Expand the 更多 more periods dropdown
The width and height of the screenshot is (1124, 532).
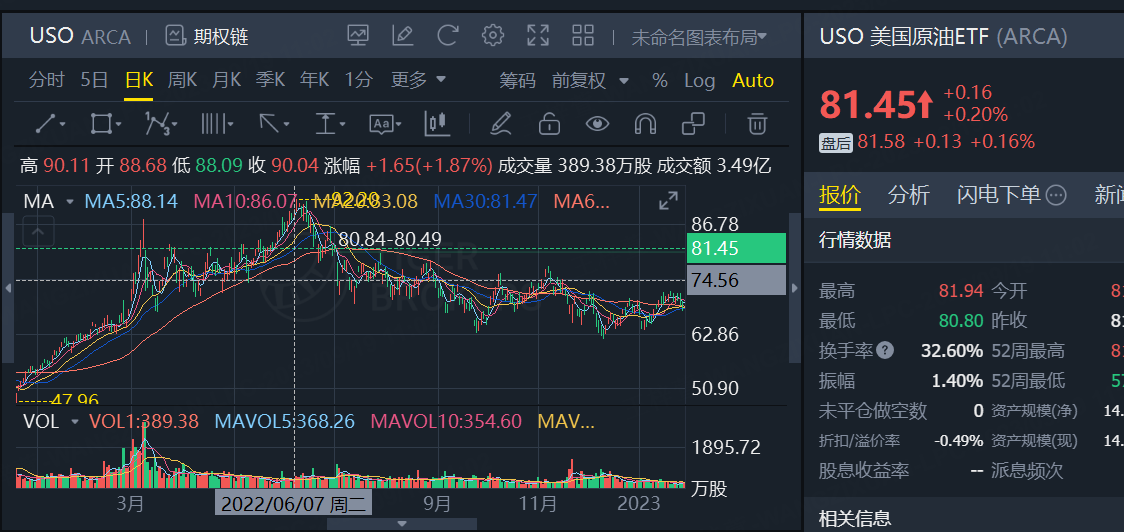click(418, 80)
